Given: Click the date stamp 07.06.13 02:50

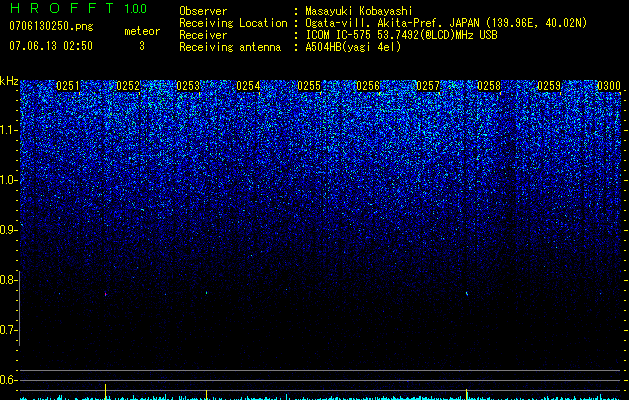Looking at the screenshot, I should pyautogui.click(x=51, y=46).
